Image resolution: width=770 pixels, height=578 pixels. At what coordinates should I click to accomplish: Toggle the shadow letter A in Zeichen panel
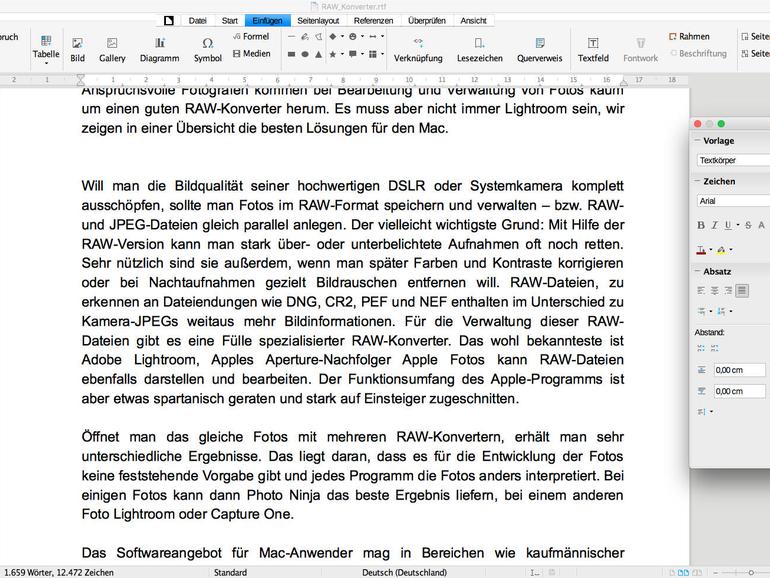761,225
